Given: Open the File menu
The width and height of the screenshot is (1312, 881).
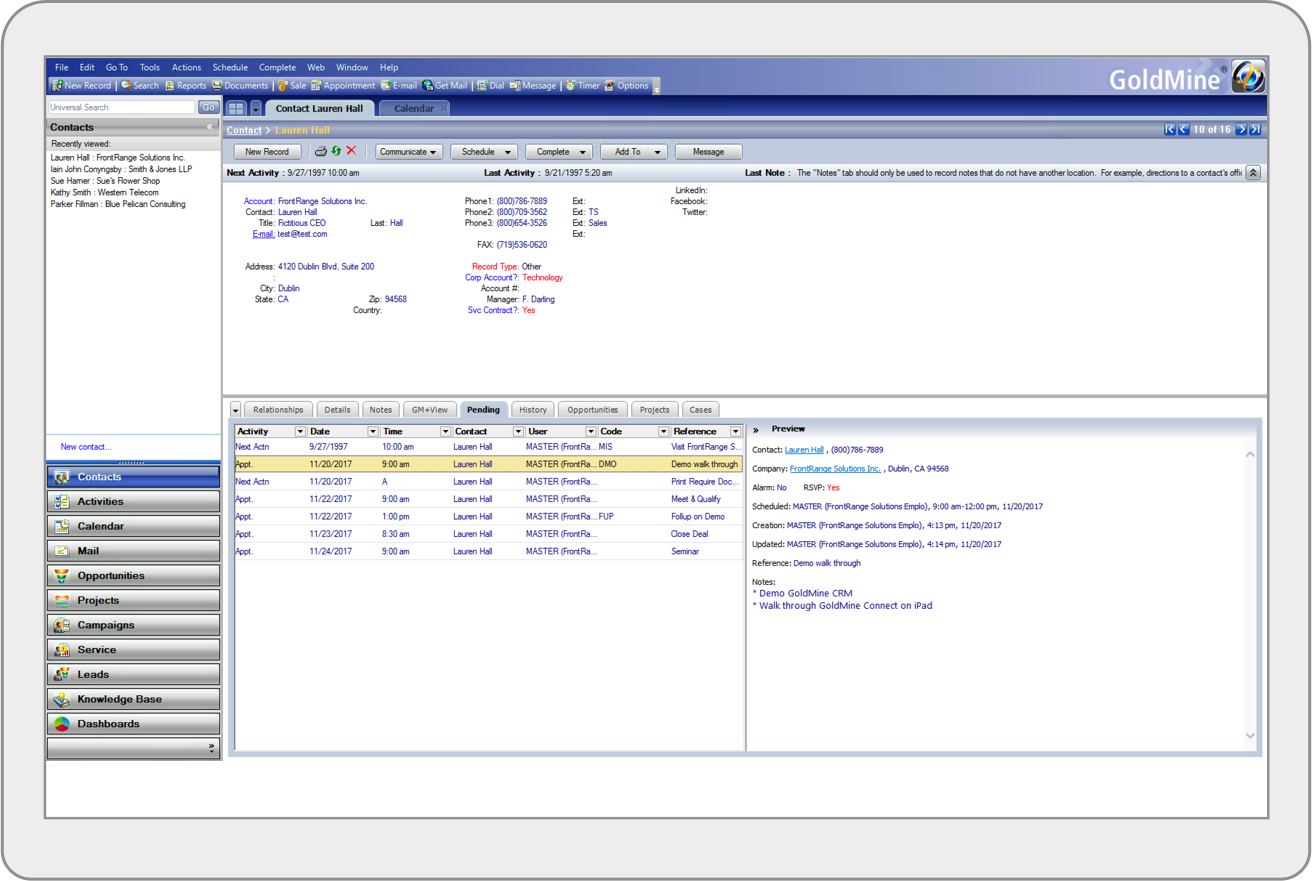Looking at the screenshot, I should 61,67.
